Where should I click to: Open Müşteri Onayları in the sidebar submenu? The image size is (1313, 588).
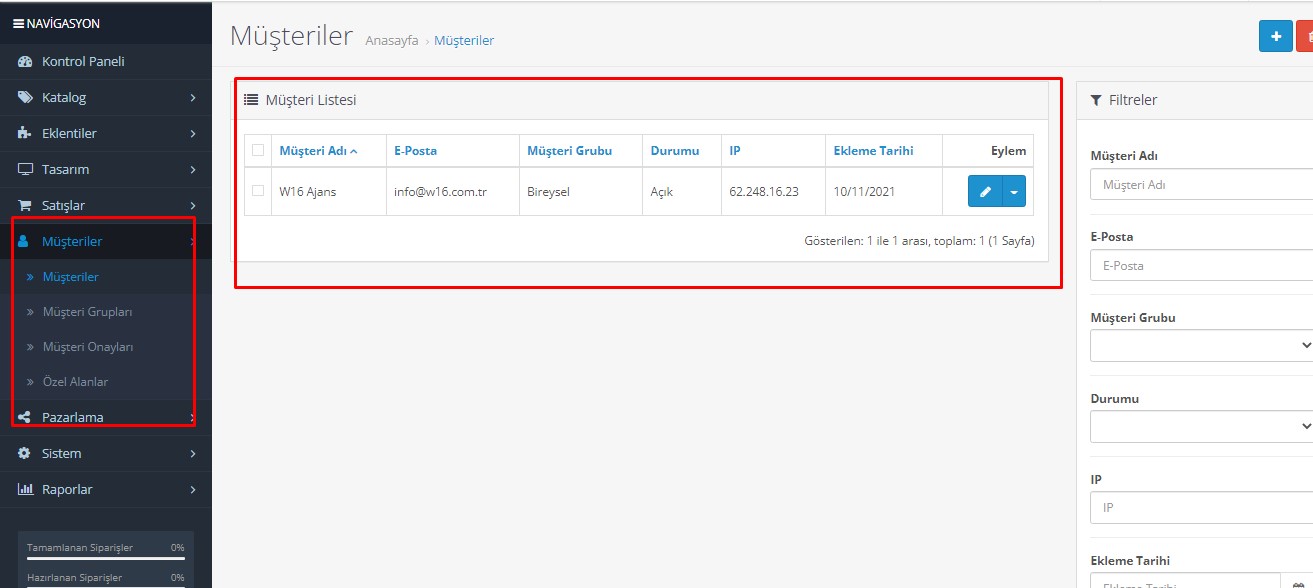click(87, 347)
